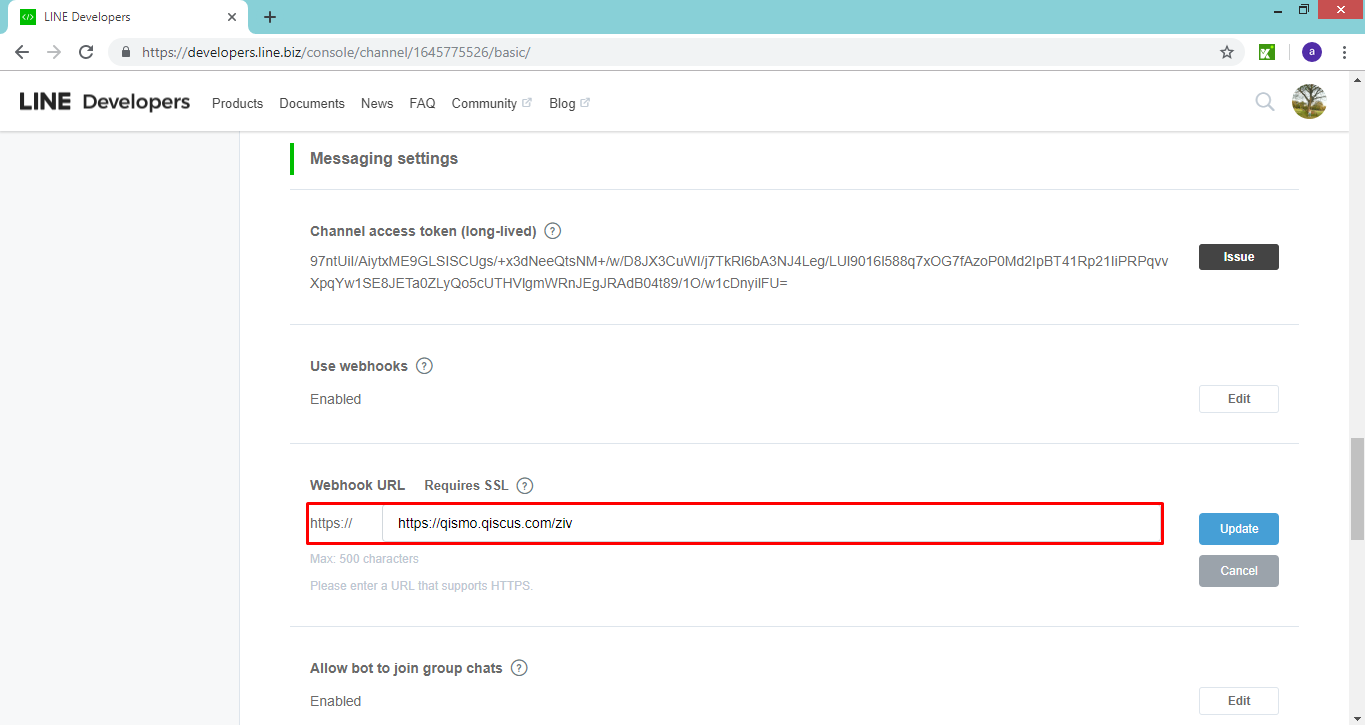The width and height of the screenshot is (1365, 725).
Task: Click Issue button for channel access token
Action: pyautogui.click(x=1238, y=257)
